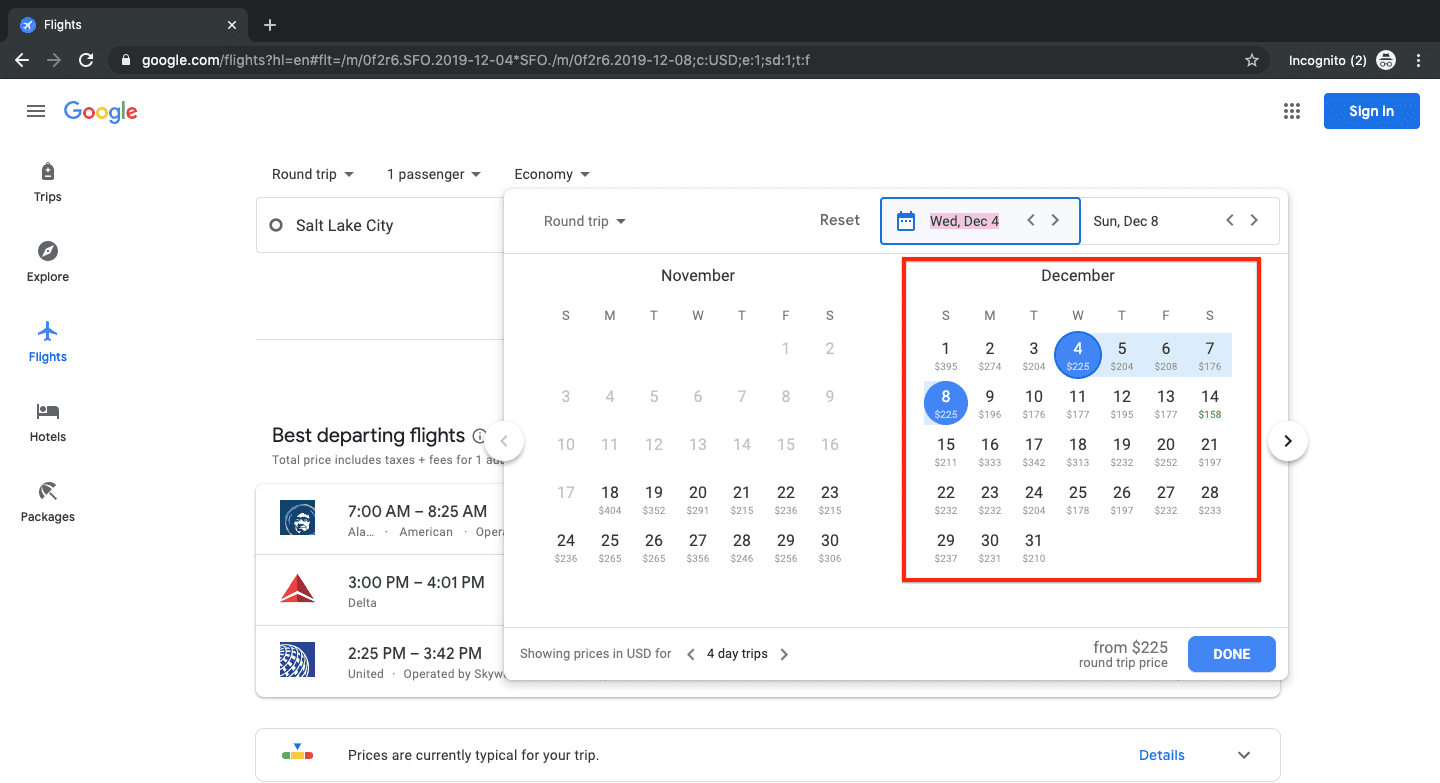Go to Trips in the sidebar
Image resolution: width=1440 pixels, height=783 pixels.
click(48, 182)
